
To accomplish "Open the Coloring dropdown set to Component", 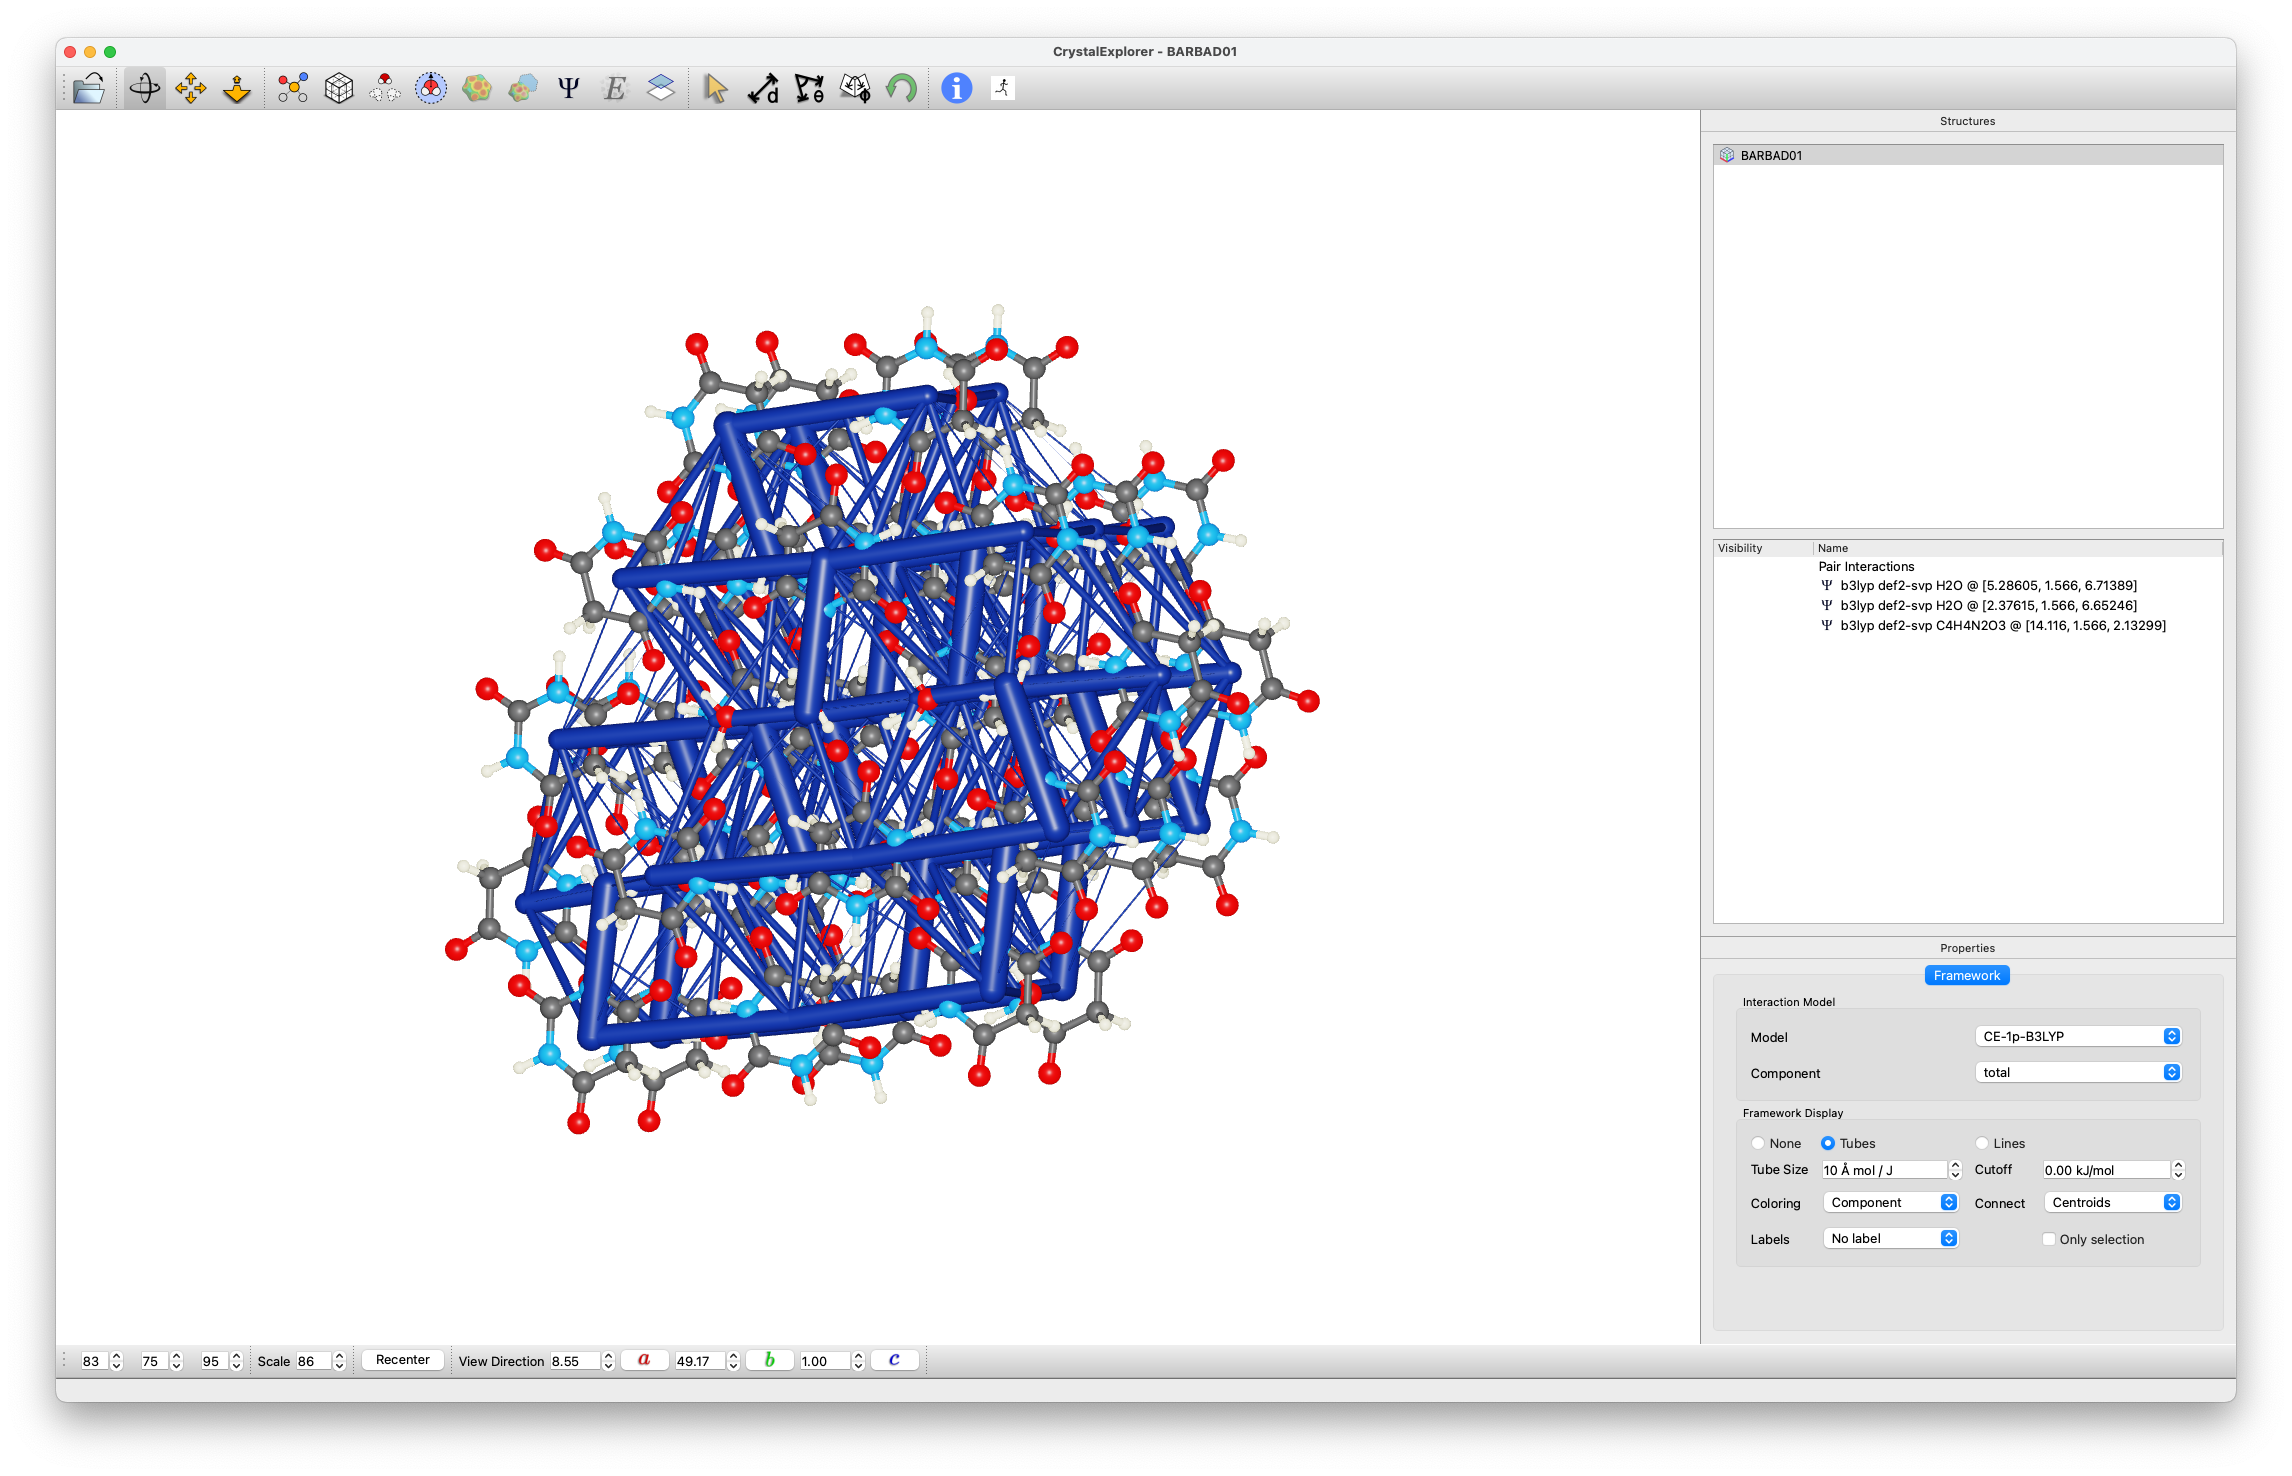I will click(x=1889, y=1202).
